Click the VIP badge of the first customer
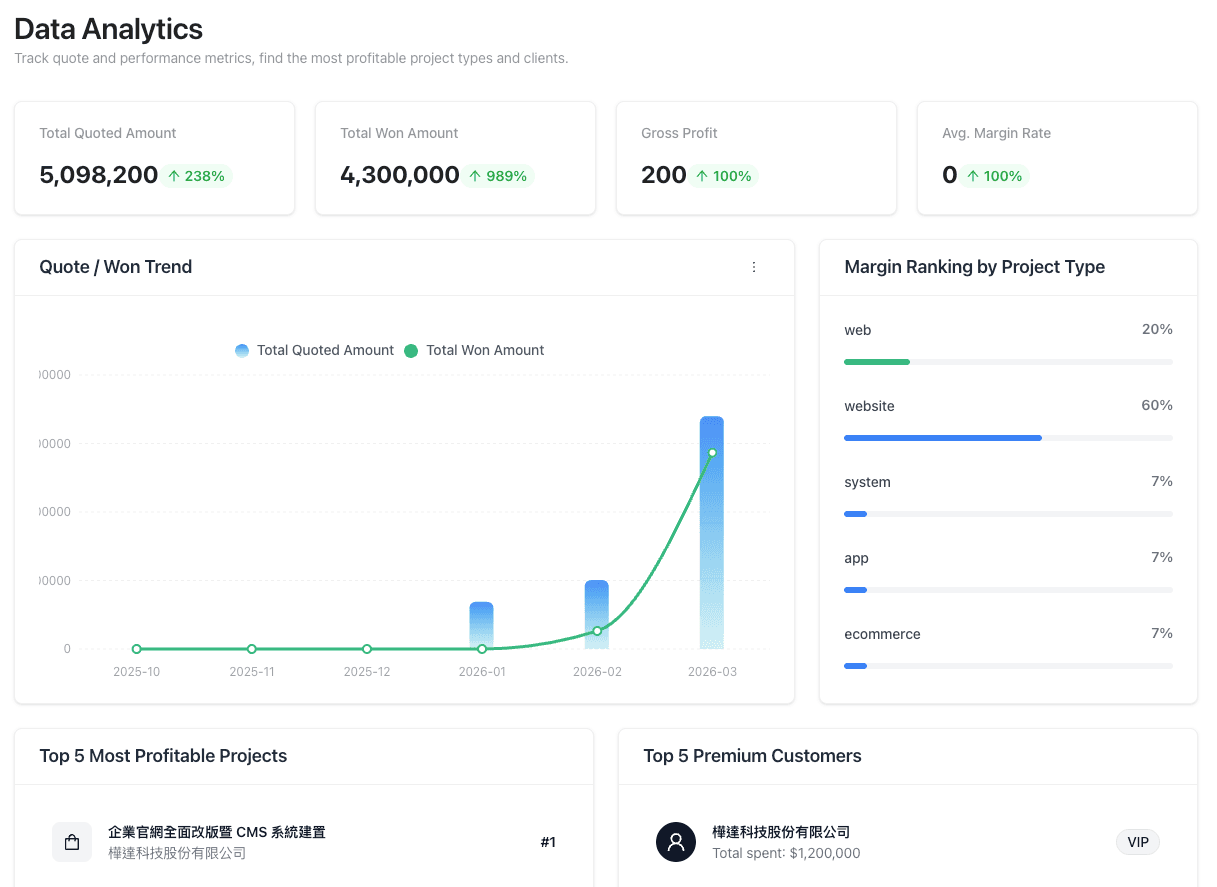The width and height of the screenshot is (1217, 887). click(1138, 842)
